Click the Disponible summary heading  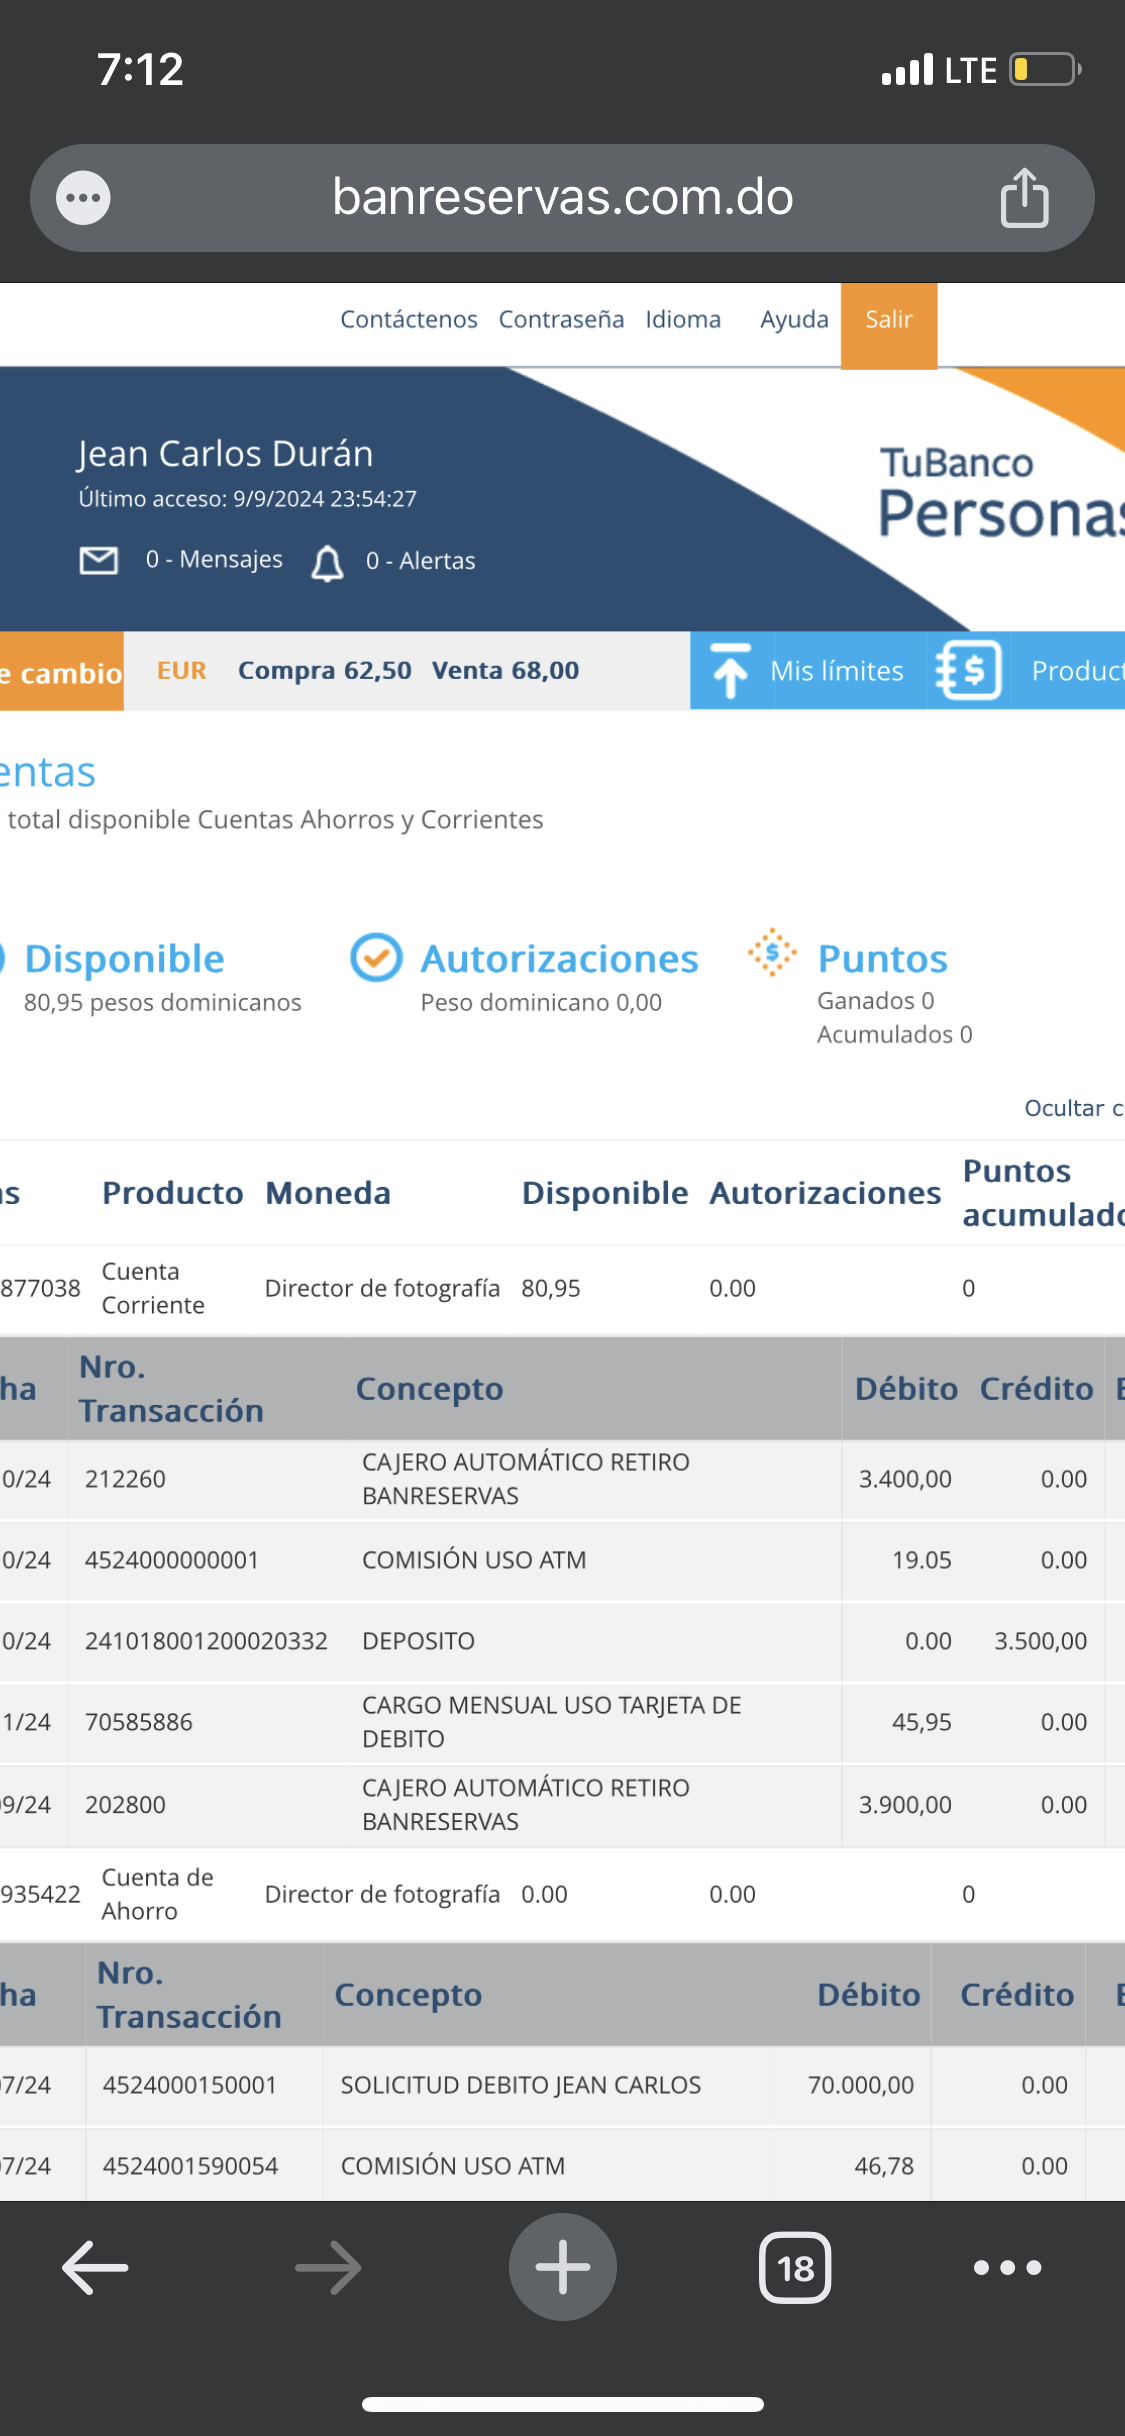pyautogui.click(x=124, y=959)
